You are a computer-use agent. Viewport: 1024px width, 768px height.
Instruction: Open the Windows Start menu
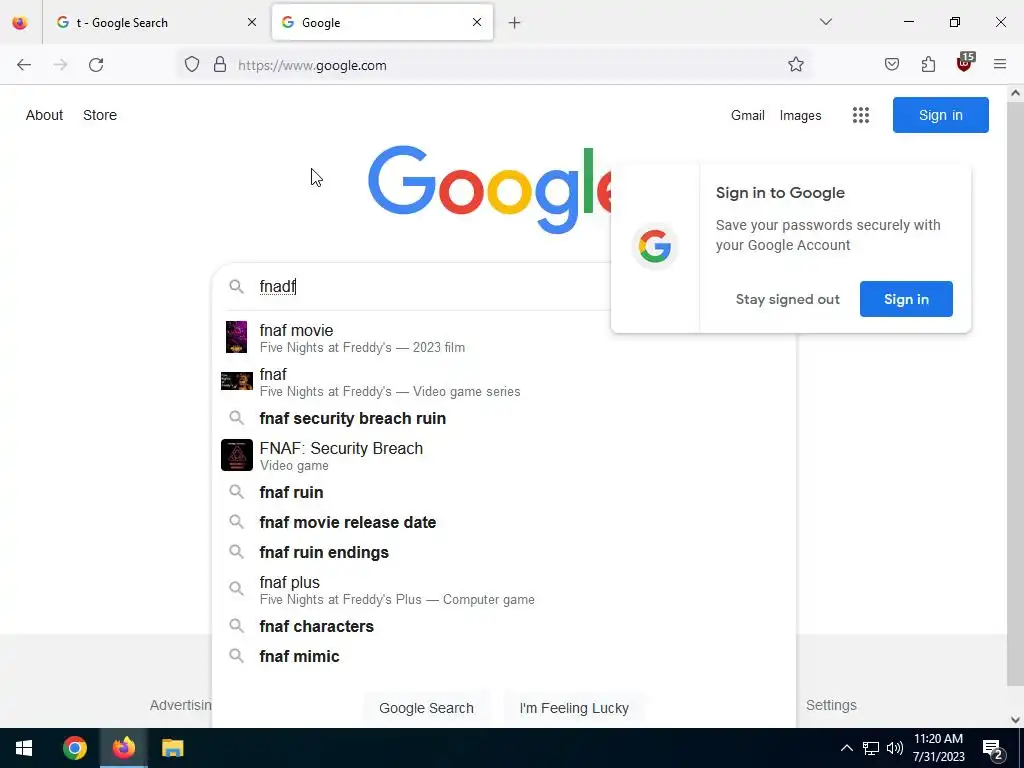24,748
